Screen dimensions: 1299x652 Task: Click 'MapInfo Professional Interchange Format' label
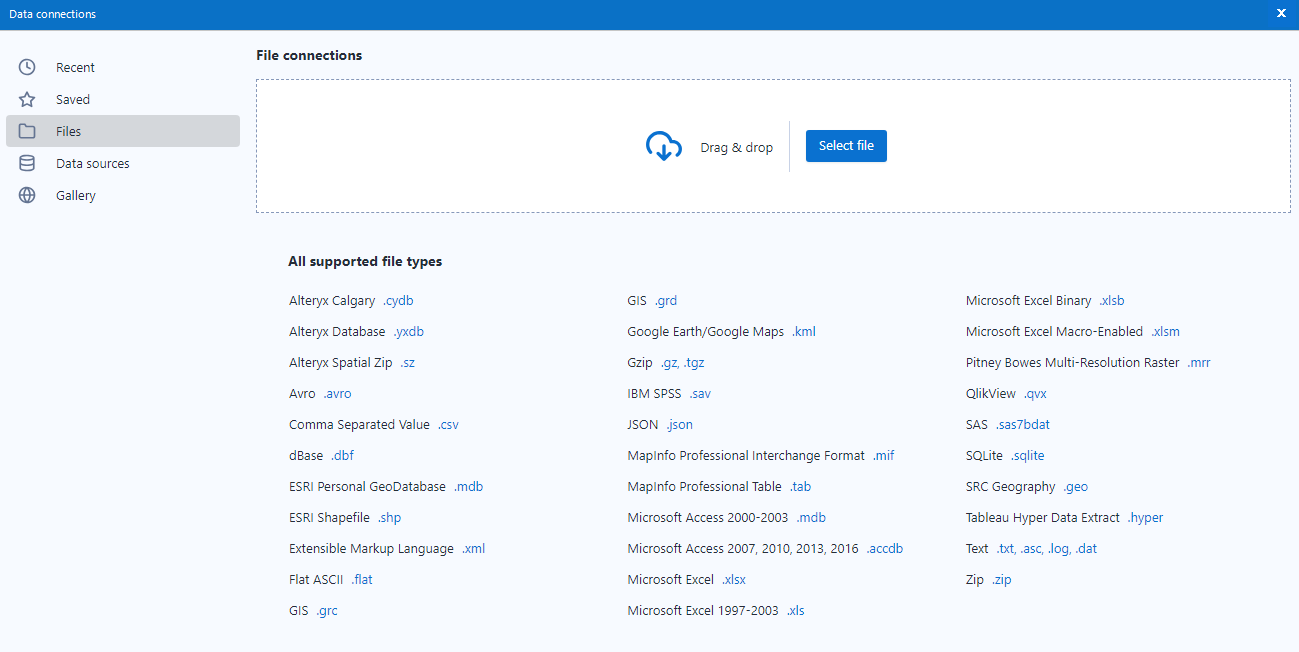[746, 455]
